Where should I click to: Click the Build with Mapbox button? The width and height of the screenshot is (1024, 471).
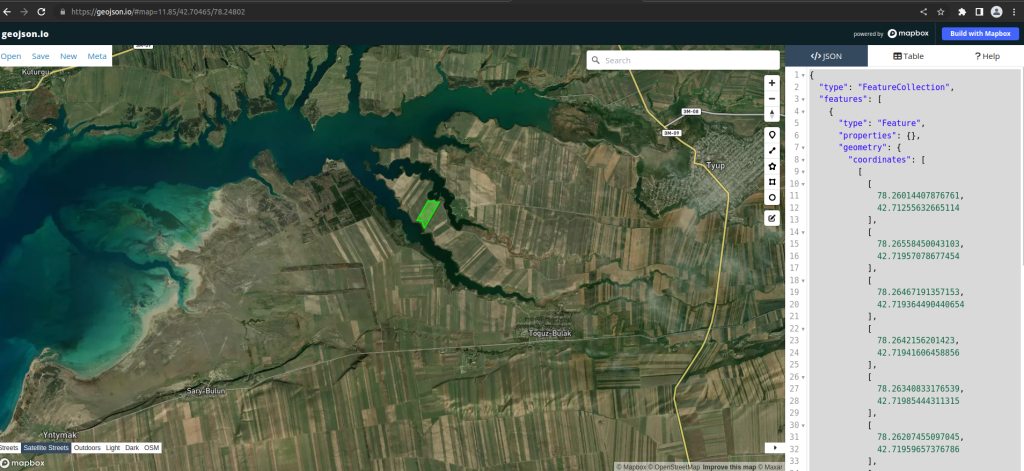tap(980, 34)
